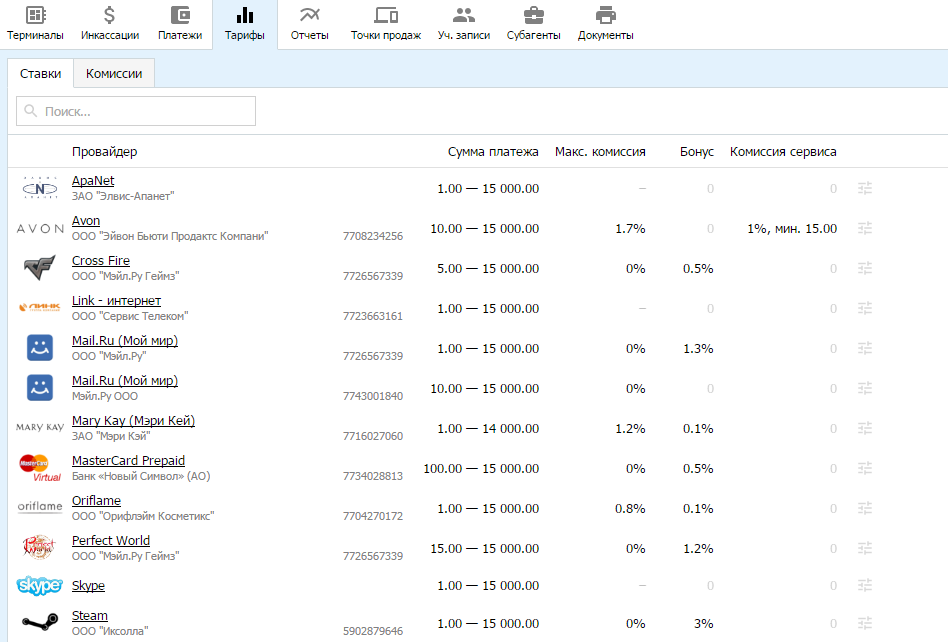The width and height of the screenshot is (948, 642).
Task: Open the Steam provider link
Action: (89, 615)
